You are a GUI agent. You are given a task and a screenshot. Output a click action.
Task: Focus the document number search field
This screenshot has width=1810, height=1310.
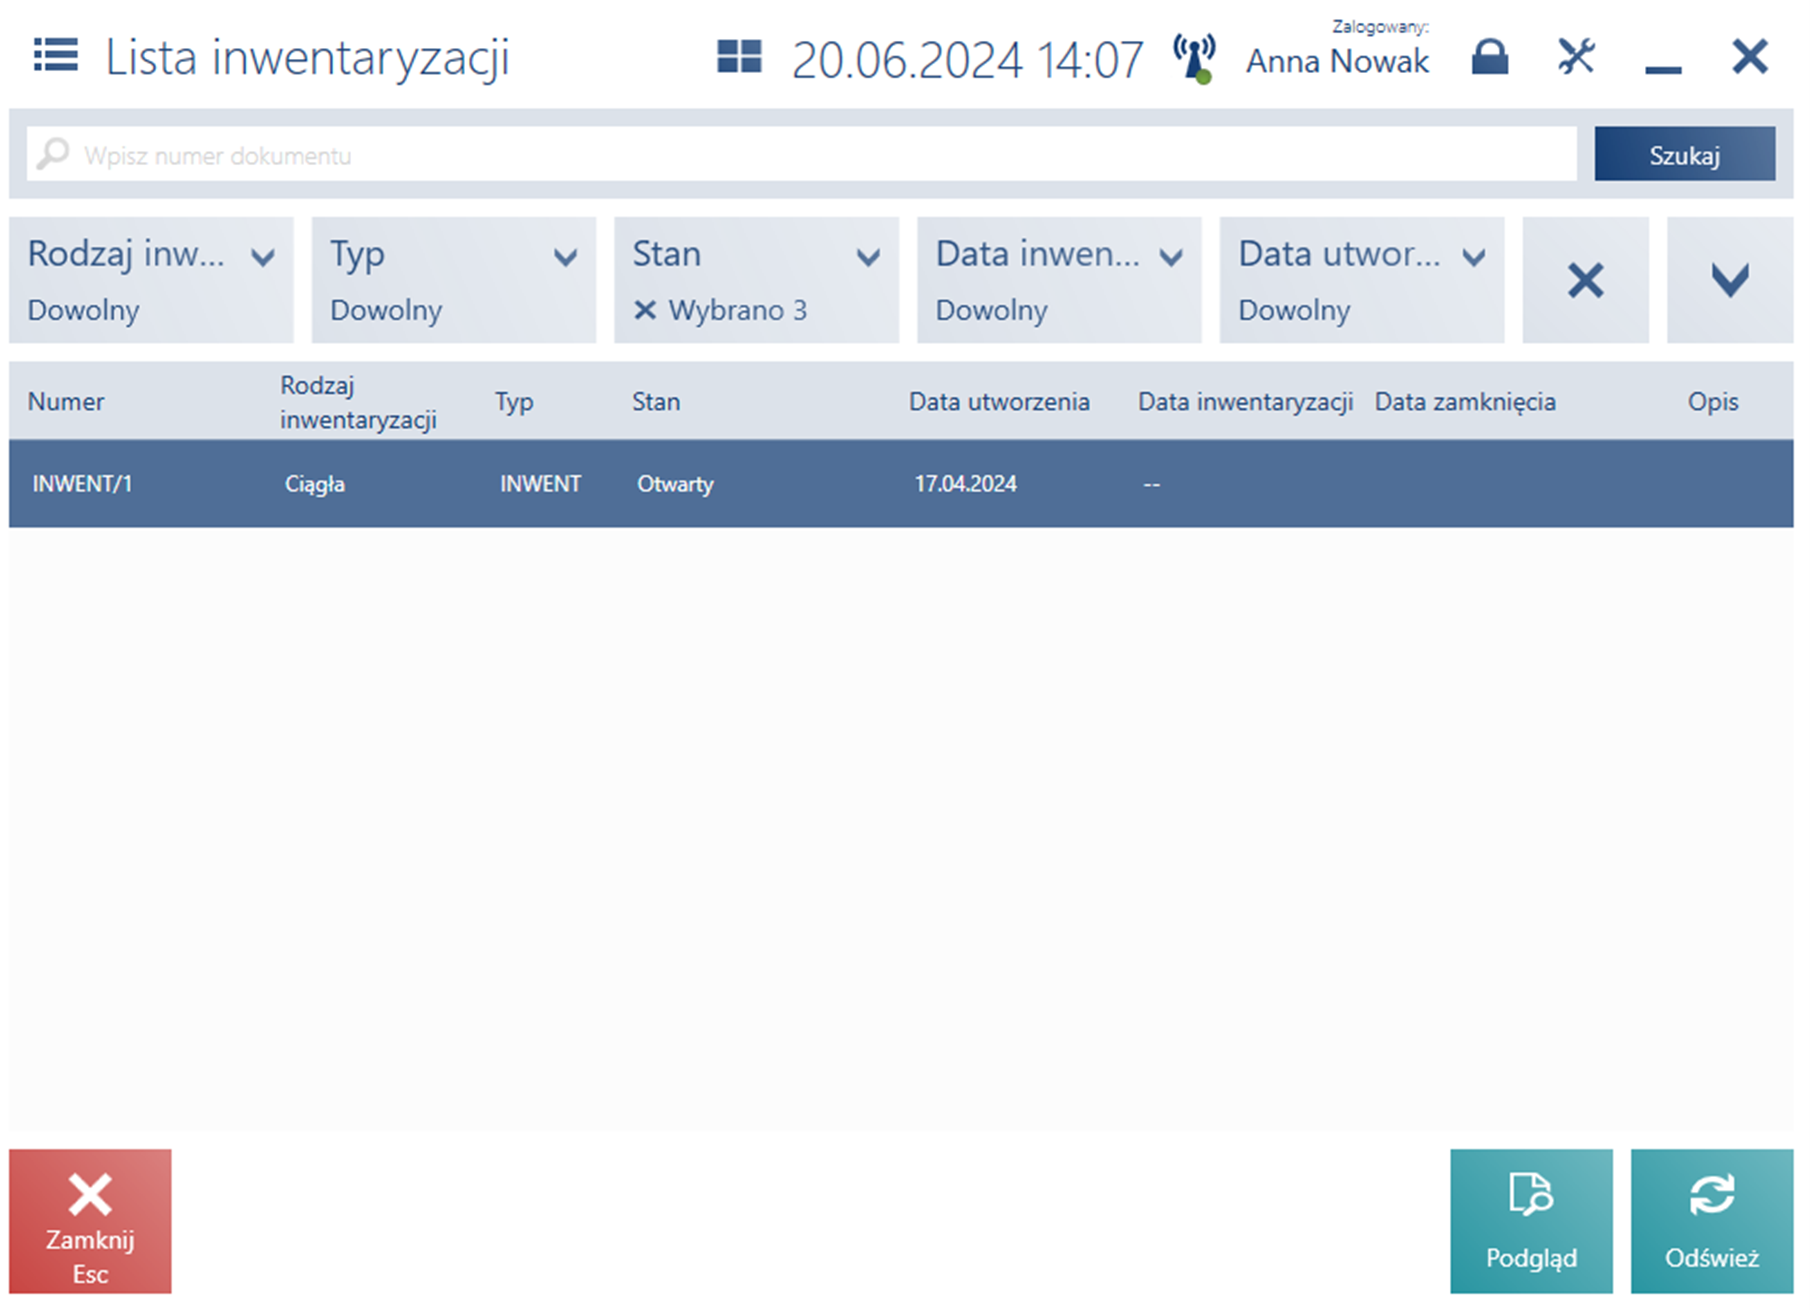[x=802, y=154]
